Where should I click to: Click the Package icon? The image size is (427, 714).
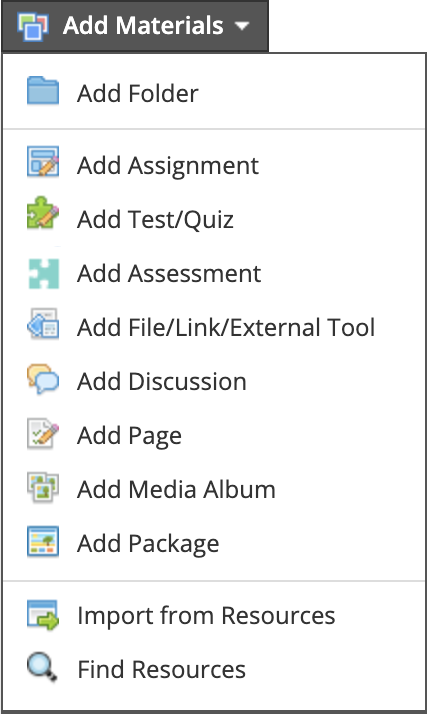[43, 541]
